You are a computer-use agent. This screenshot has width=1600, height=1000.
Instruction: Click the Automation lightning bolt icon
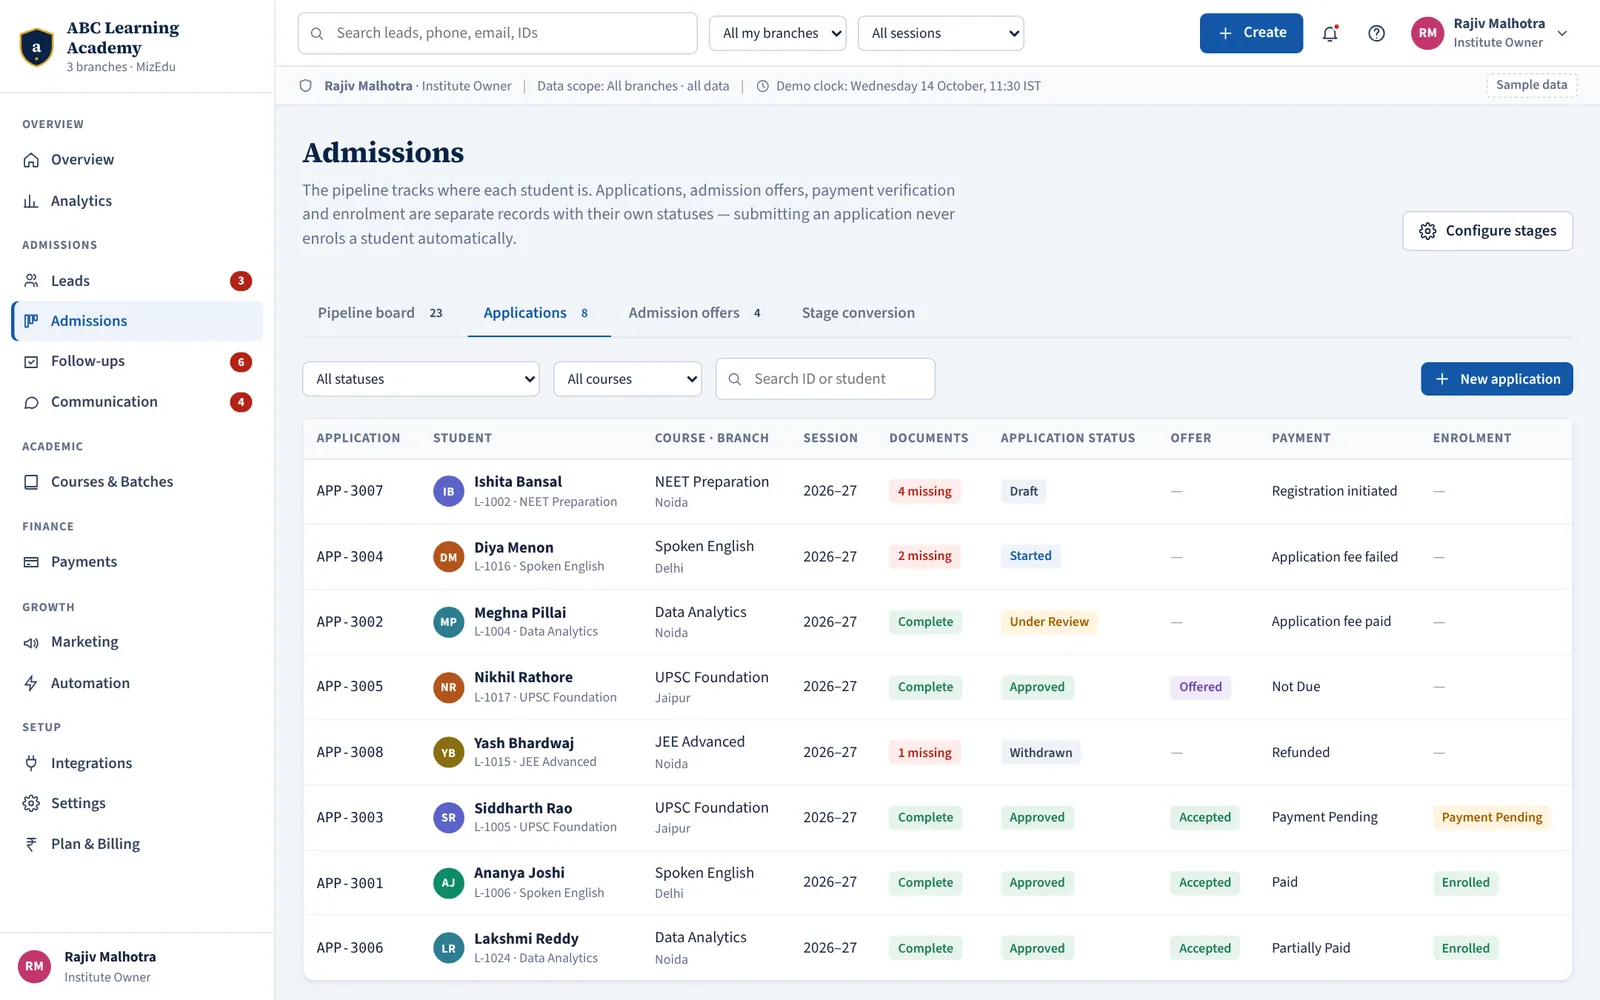pyautogui.click(x=31, y=683)
